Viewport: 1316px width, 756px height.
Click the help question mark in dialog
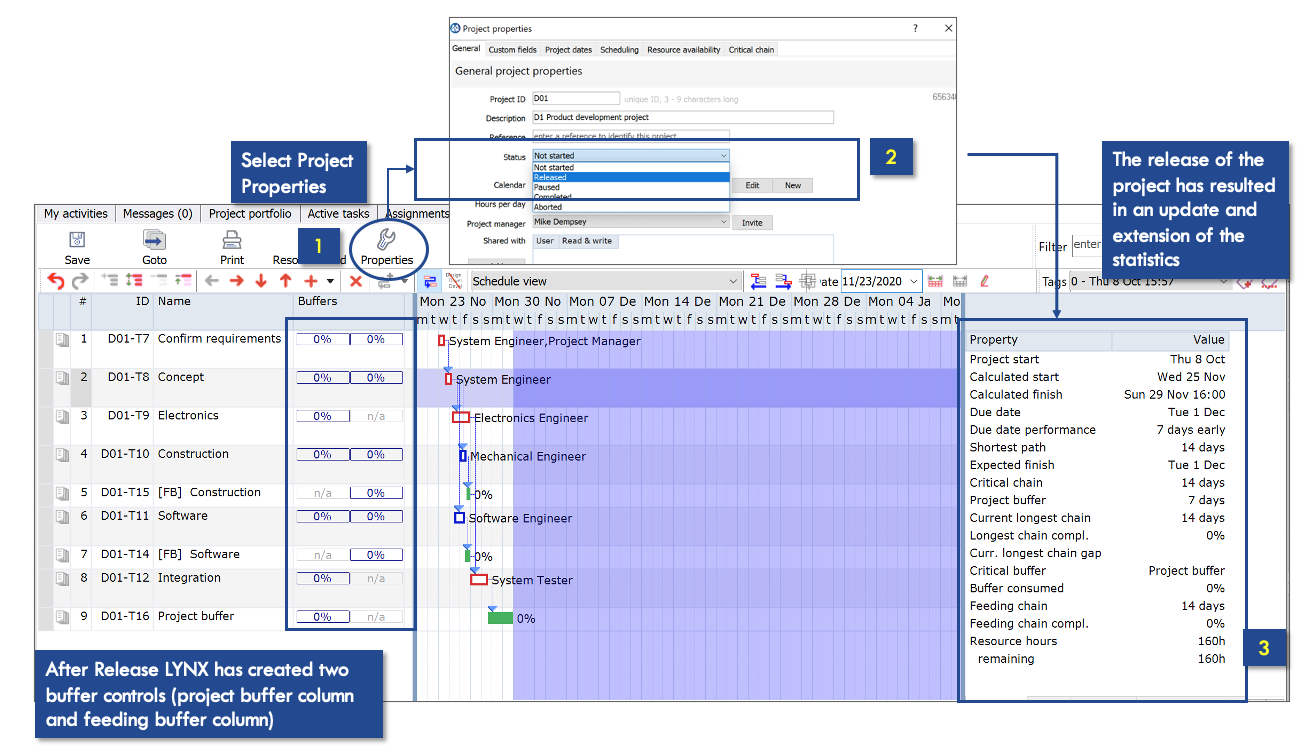[915, 29]
